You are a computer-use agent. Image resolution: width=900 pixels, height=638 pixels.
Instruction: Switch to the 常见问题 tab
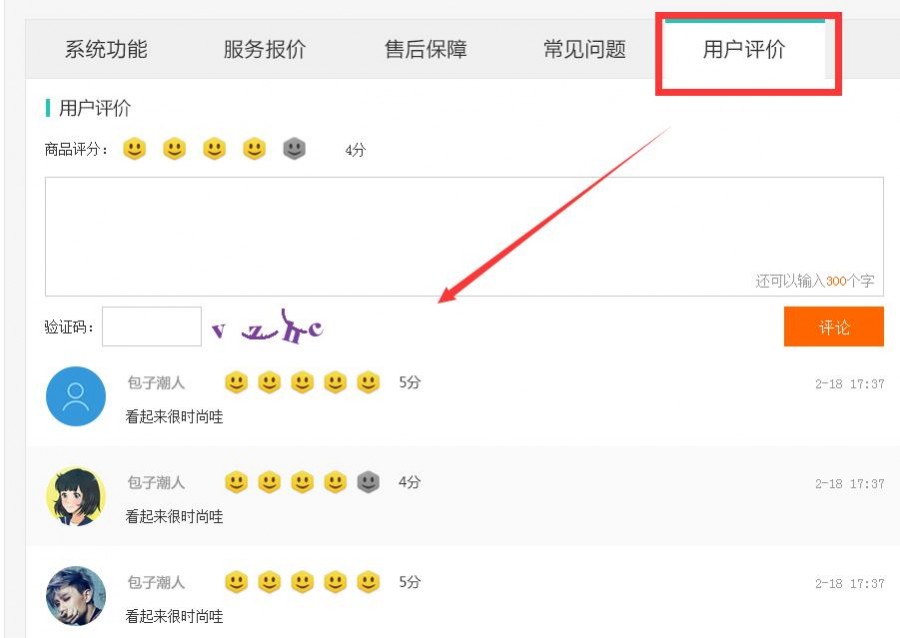(x=584, y=49)
